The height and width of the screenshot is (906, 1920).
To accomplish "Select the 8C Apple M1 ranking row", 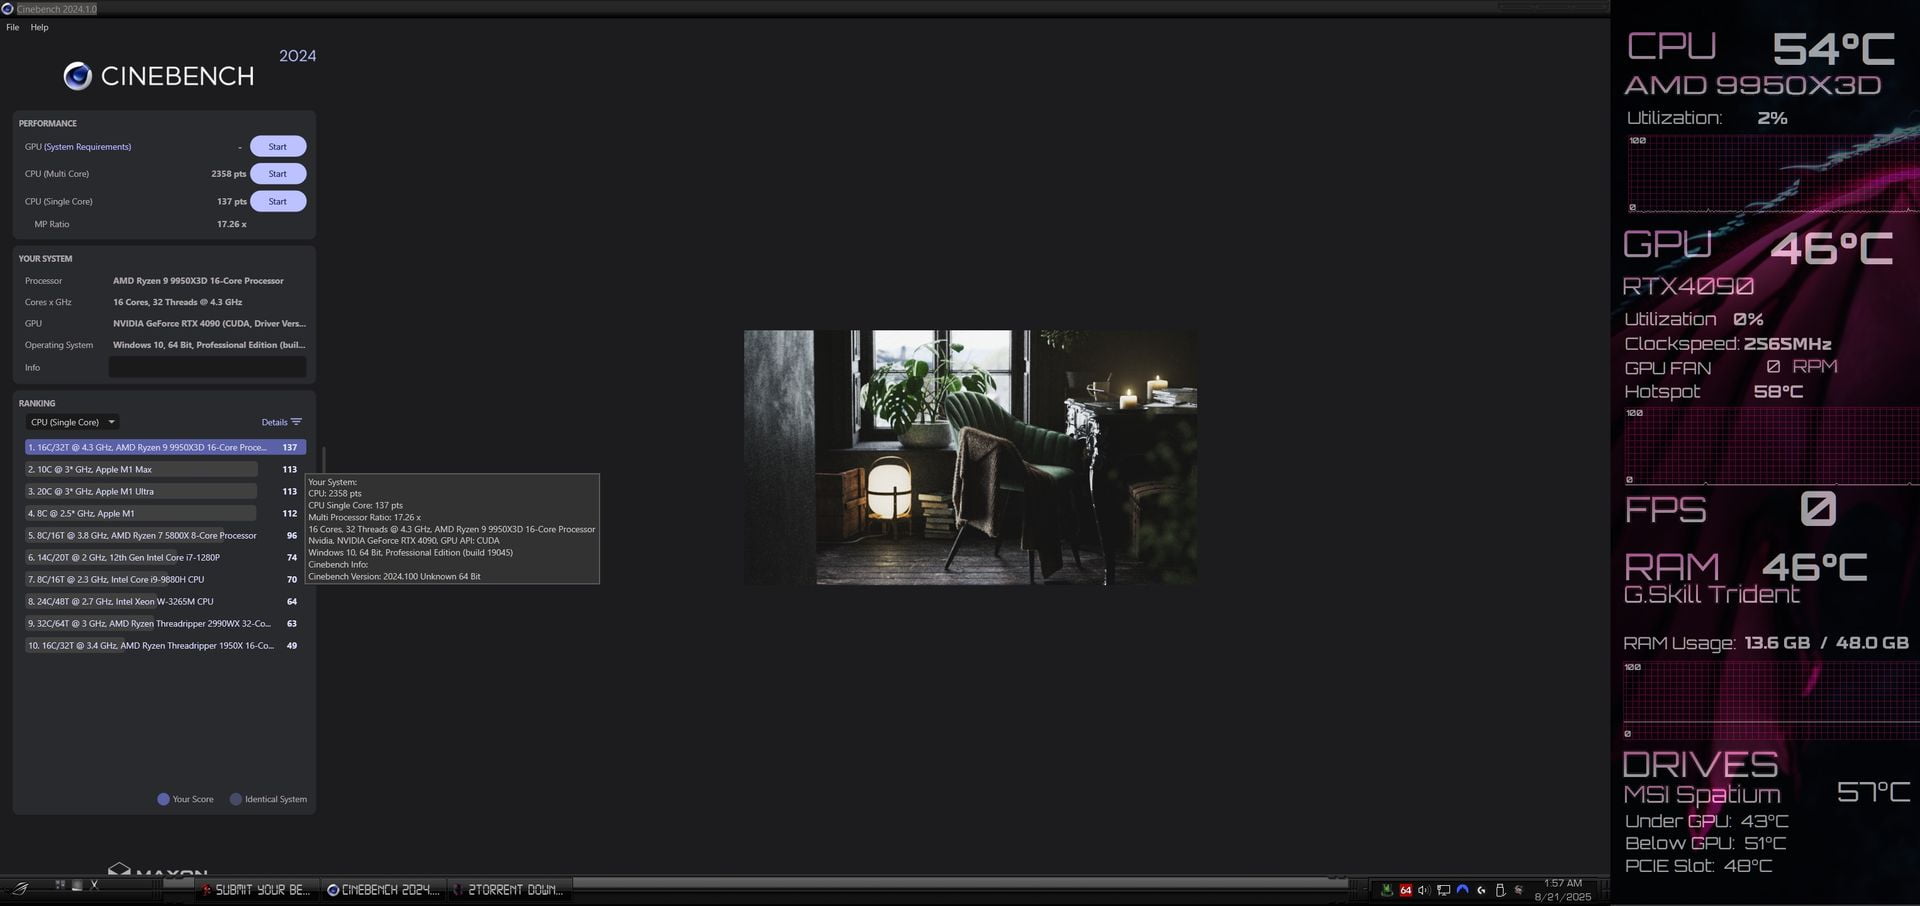I will [165, 513].
